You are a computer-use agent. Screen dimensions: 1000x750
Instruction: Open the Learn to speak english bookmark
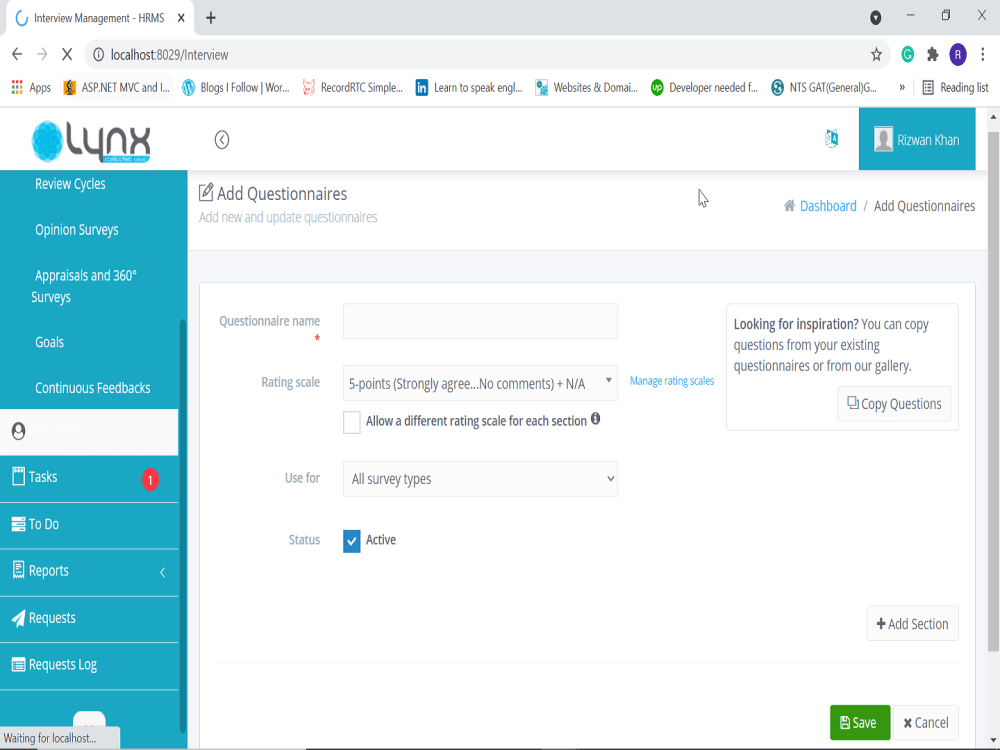[x=469, y=87]
